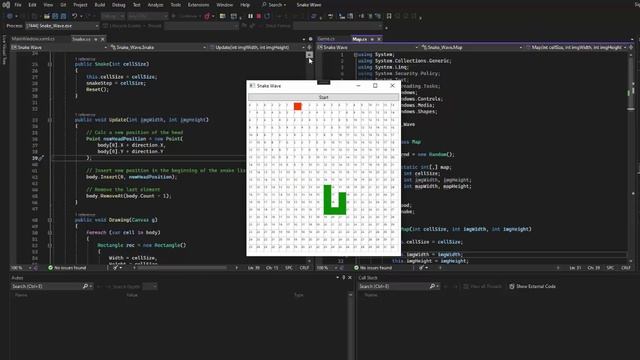This screenshot has width=640, height=360.
Task: Click the Type column header in Autos
Action: [298, 295]
